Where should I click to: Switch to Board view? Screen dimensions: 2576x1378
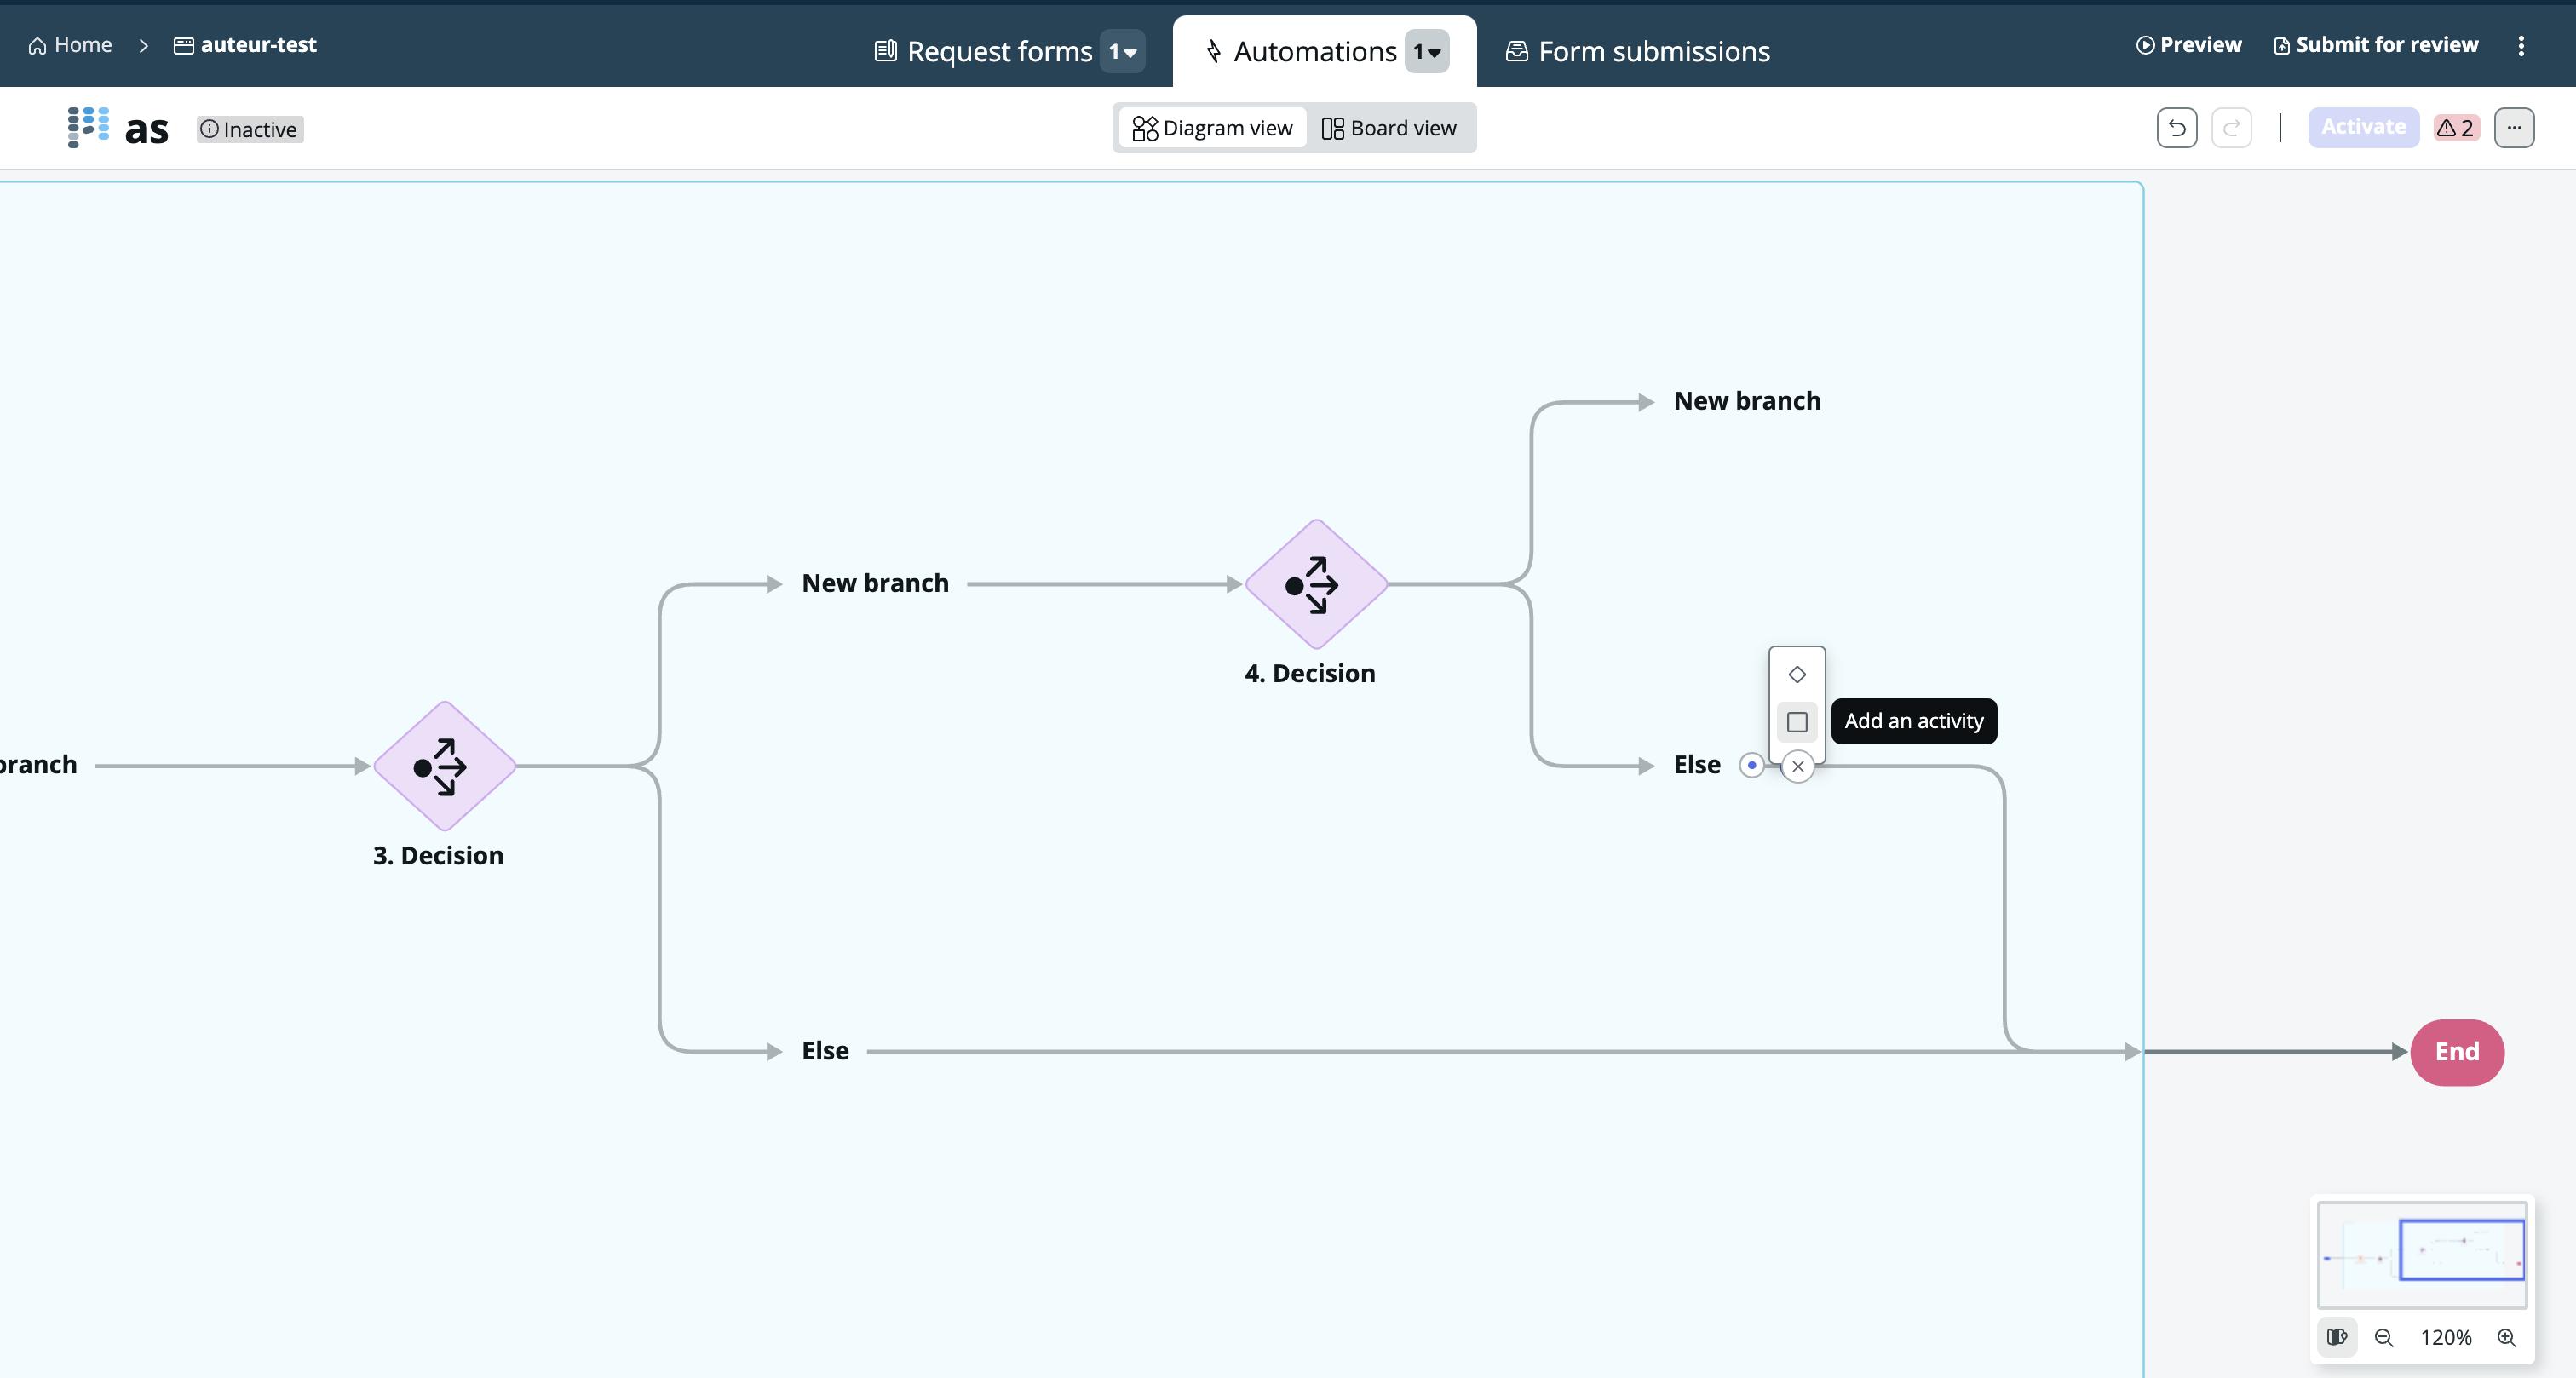1389,128
